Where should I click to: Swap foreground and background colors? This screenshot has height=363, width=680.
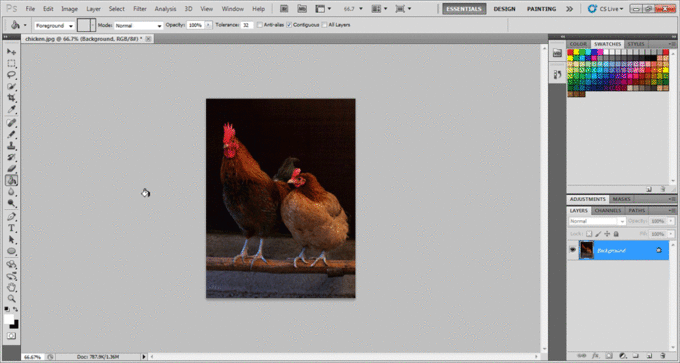[16, 309]
